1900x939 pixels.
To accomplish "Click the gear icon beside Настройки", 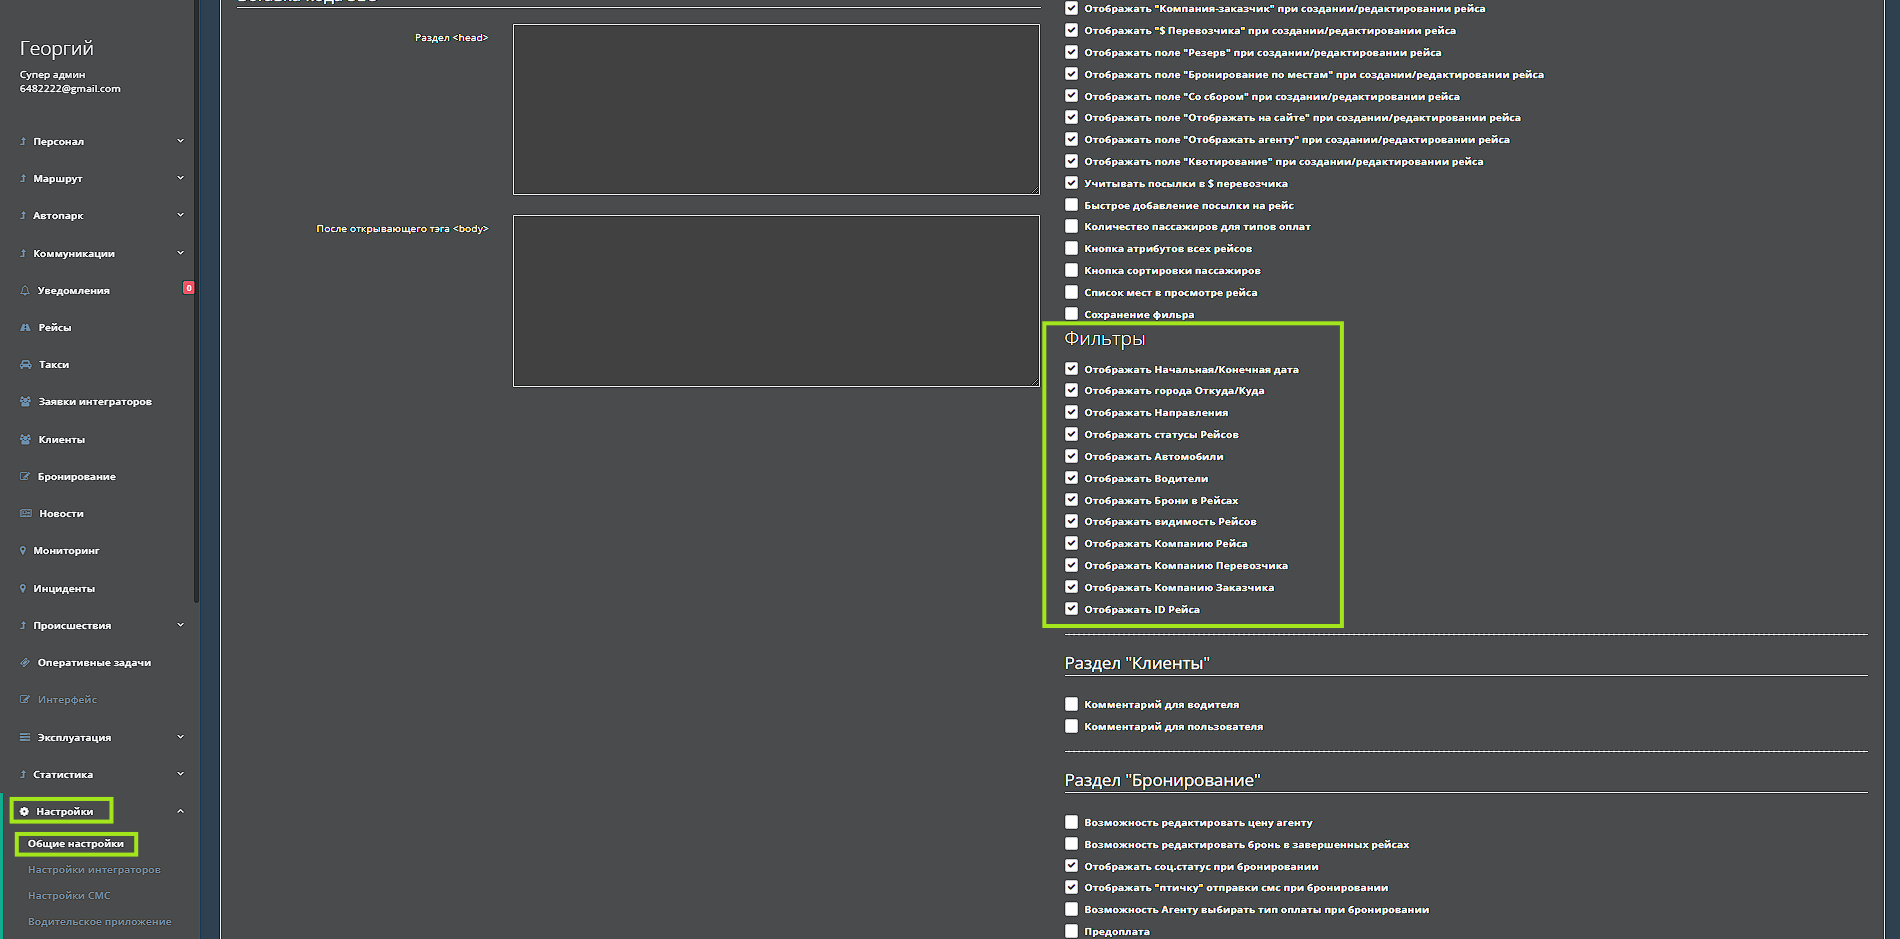I will pos(25,812).
